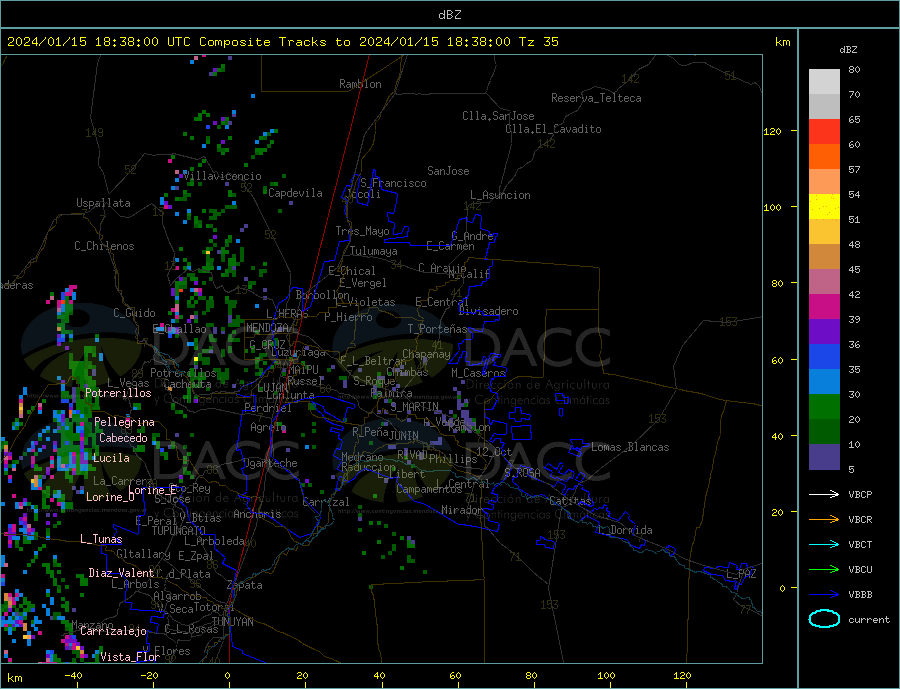Click the green VBCU arrow in legend
This screenshot has width=900, height=689.
(824, 569)
